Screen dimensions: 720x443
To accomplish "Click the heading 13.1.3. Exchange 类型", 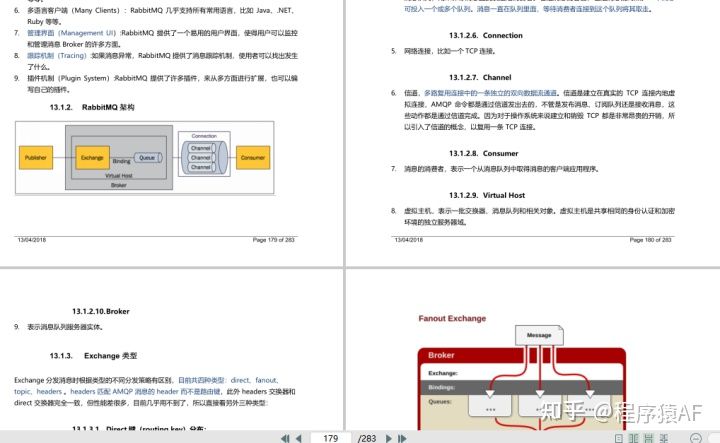I will point(93,356).
